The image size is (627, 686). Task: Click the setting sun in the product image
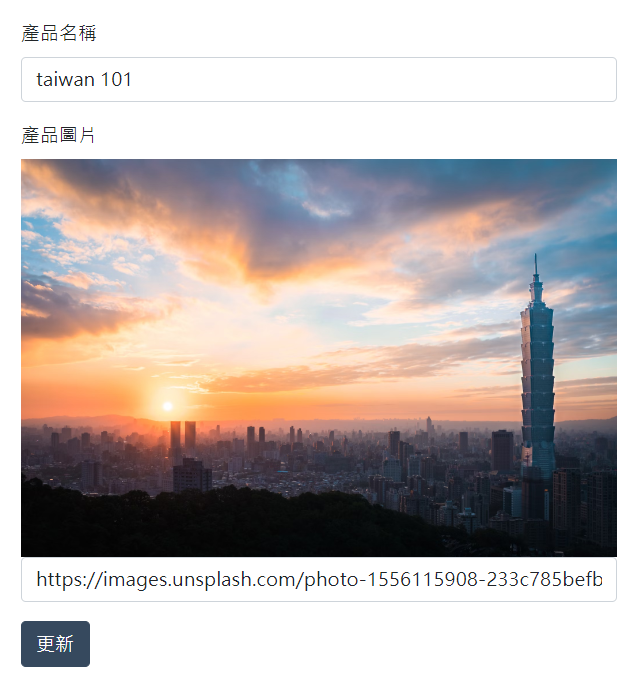(x=167, y=406)
